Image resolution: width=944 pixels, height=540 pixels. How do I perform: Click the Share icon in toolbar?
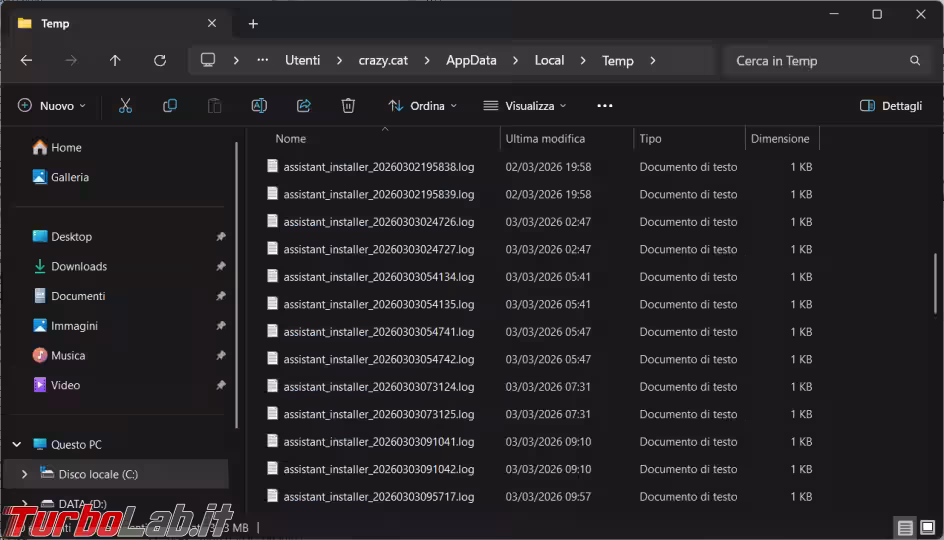click(x=304, y=106)
